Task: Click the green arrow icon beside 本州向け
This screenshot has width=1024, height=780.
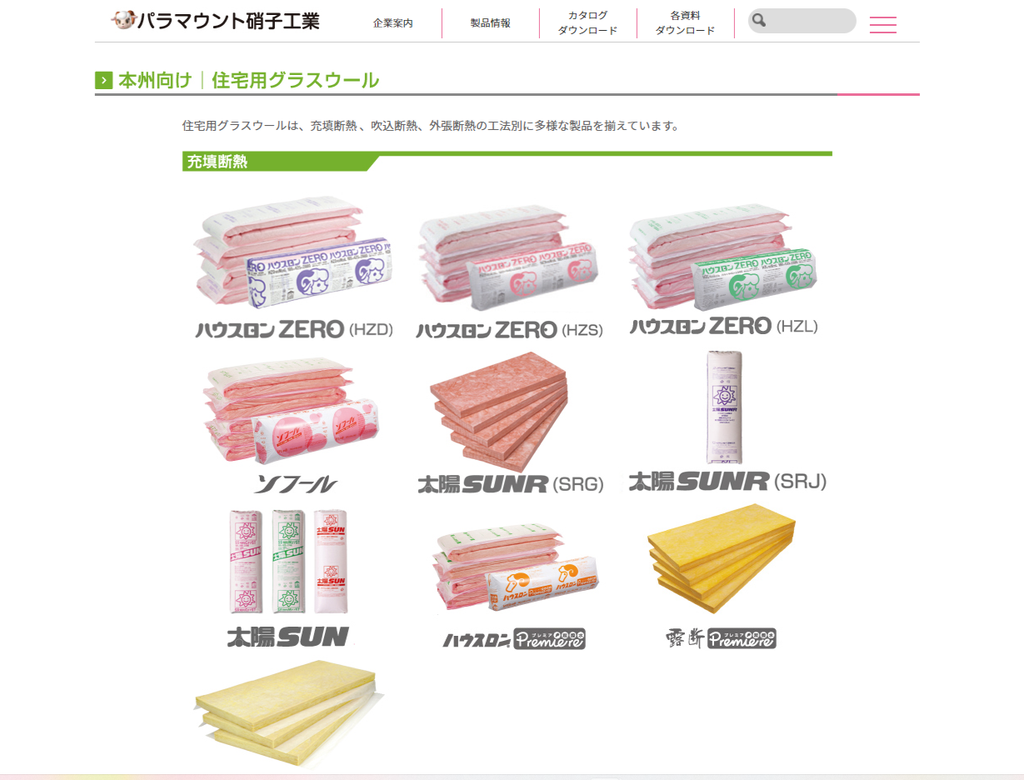Action: point(103,80)
